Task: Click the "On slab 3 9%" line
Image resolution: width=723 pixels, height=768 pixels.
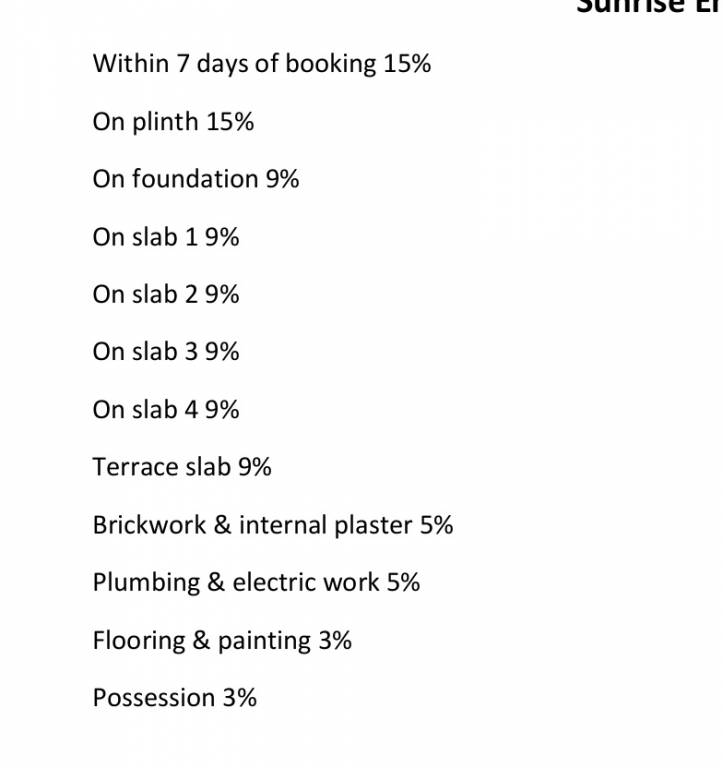Action: [x=166, y=352]
